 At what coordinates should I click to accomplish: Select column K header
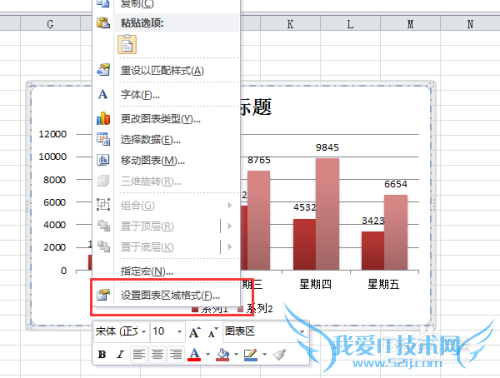(290, 24)
